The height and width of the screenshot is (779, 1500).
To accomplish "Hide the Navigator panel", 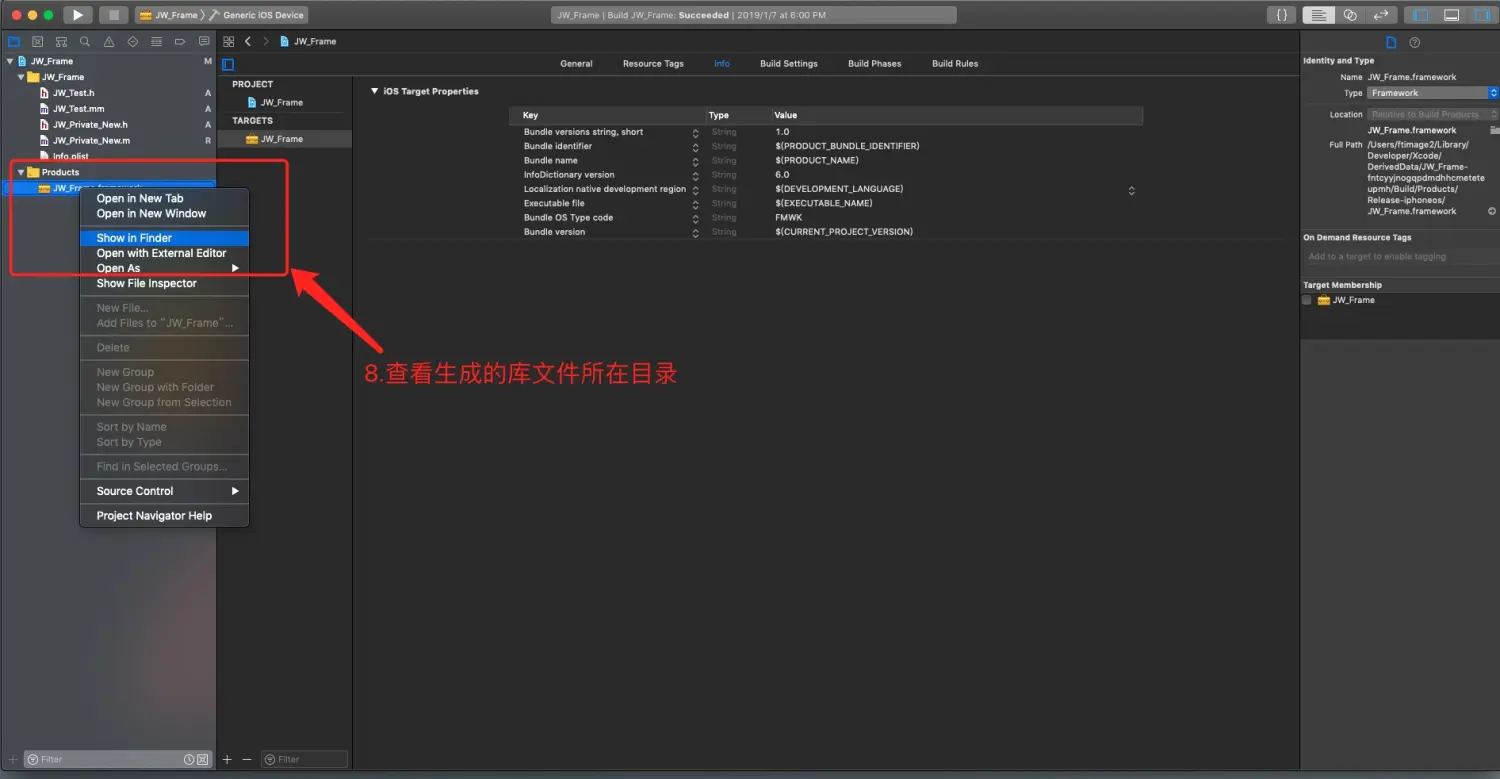I will pyautogui.click(x=1420, y=15).
